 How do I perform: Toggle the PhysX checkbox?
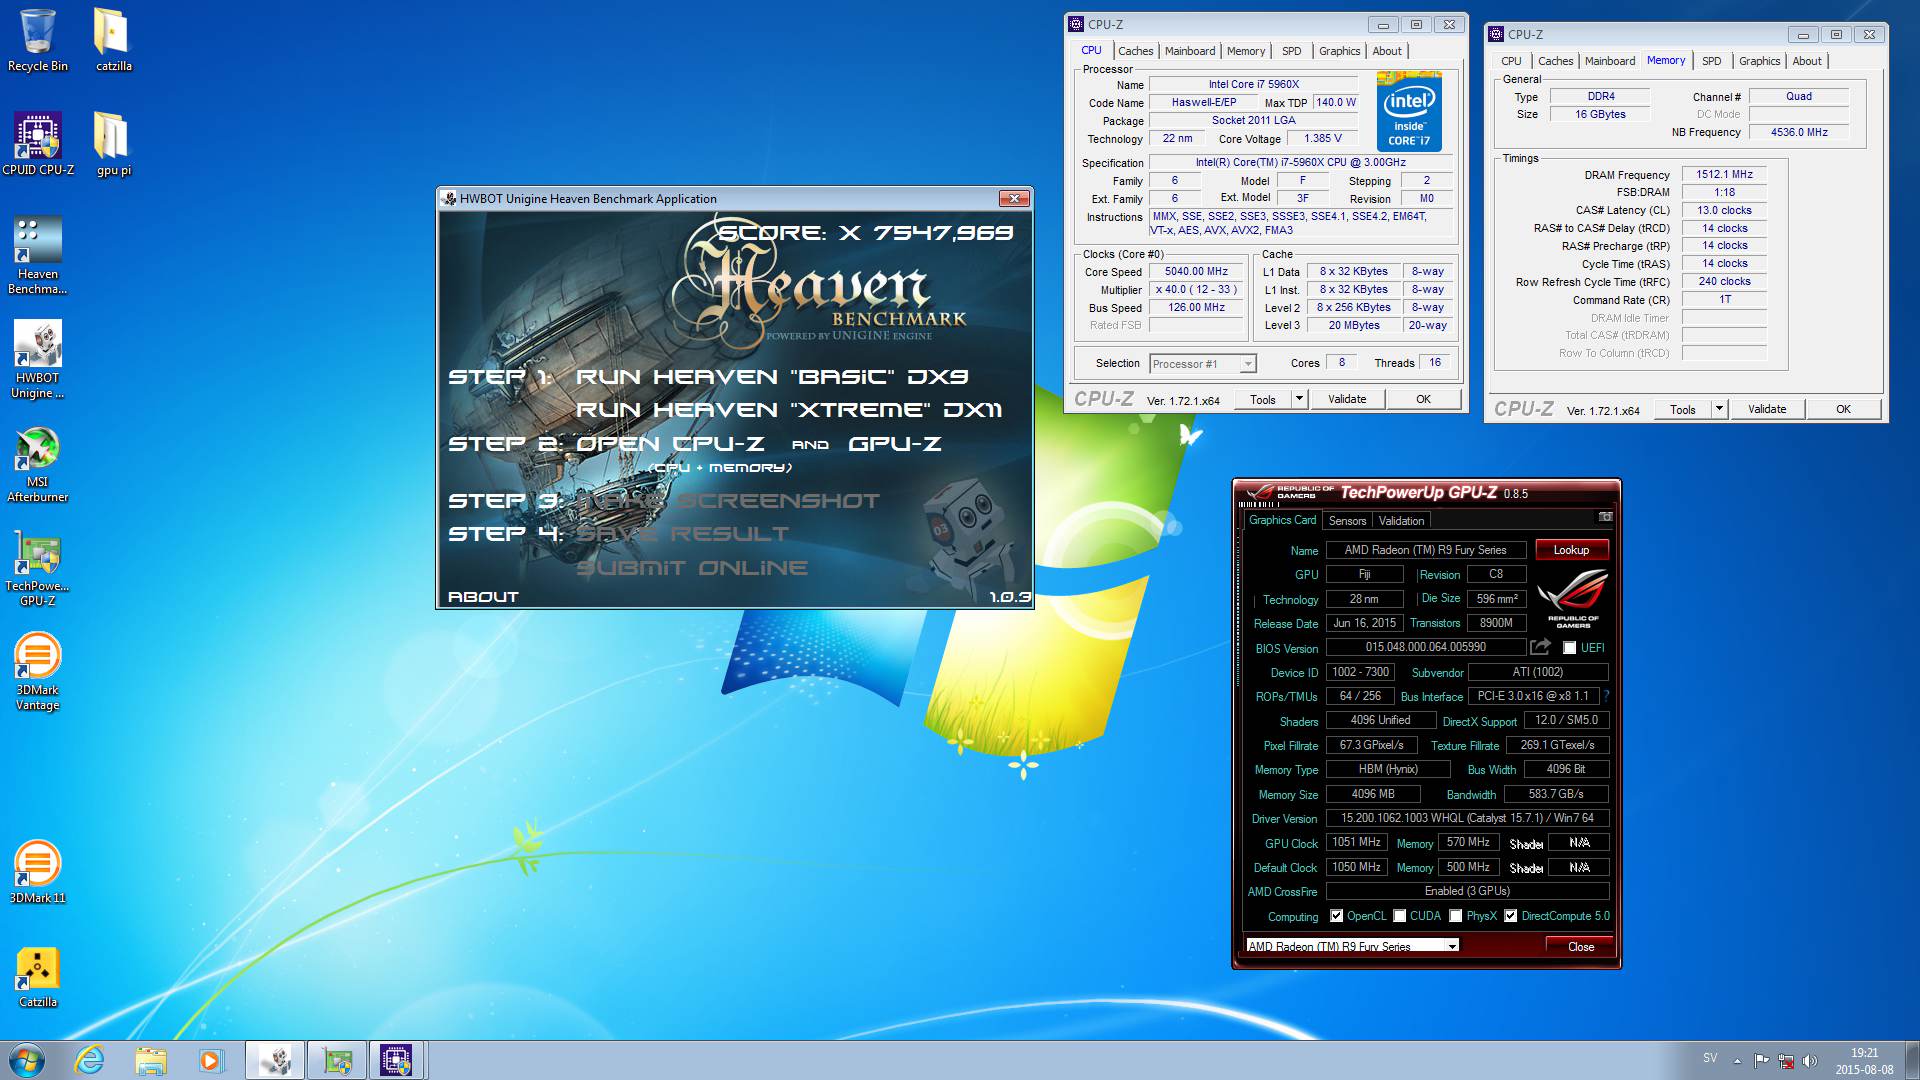pyautogui.click(x=1456, y=916)
